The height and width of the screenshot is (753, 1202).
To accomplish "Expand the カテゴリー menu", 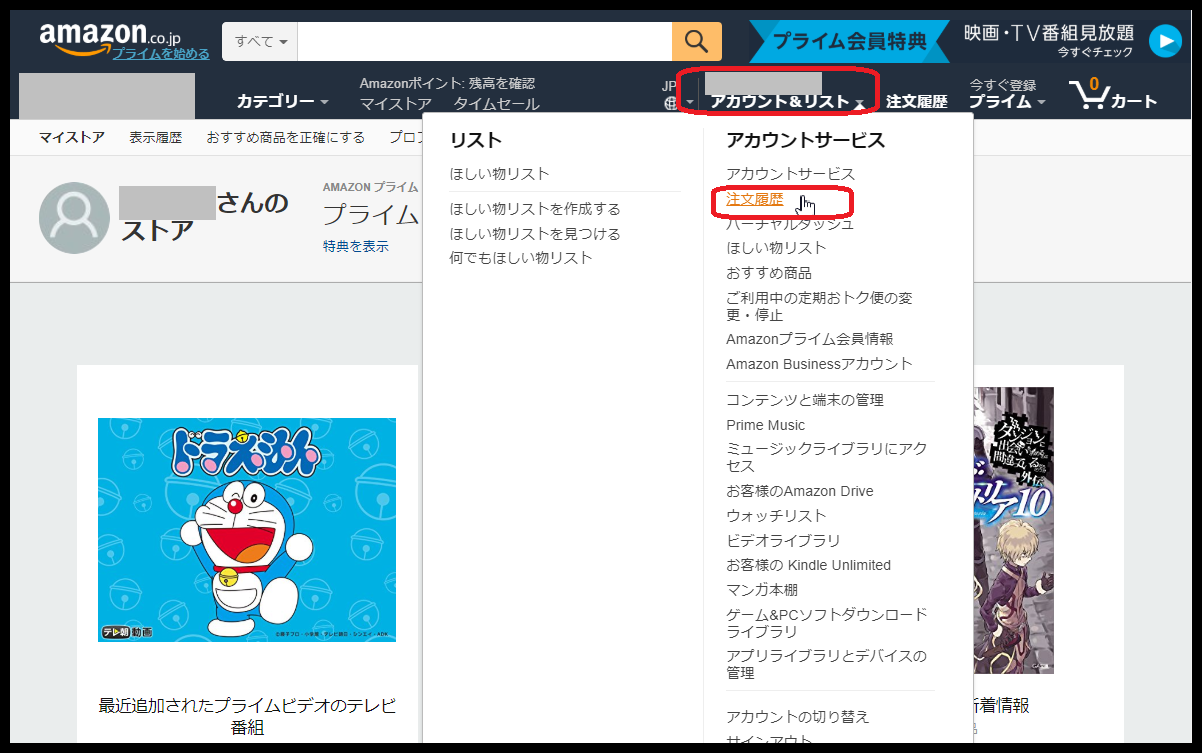I will [282, 101].
